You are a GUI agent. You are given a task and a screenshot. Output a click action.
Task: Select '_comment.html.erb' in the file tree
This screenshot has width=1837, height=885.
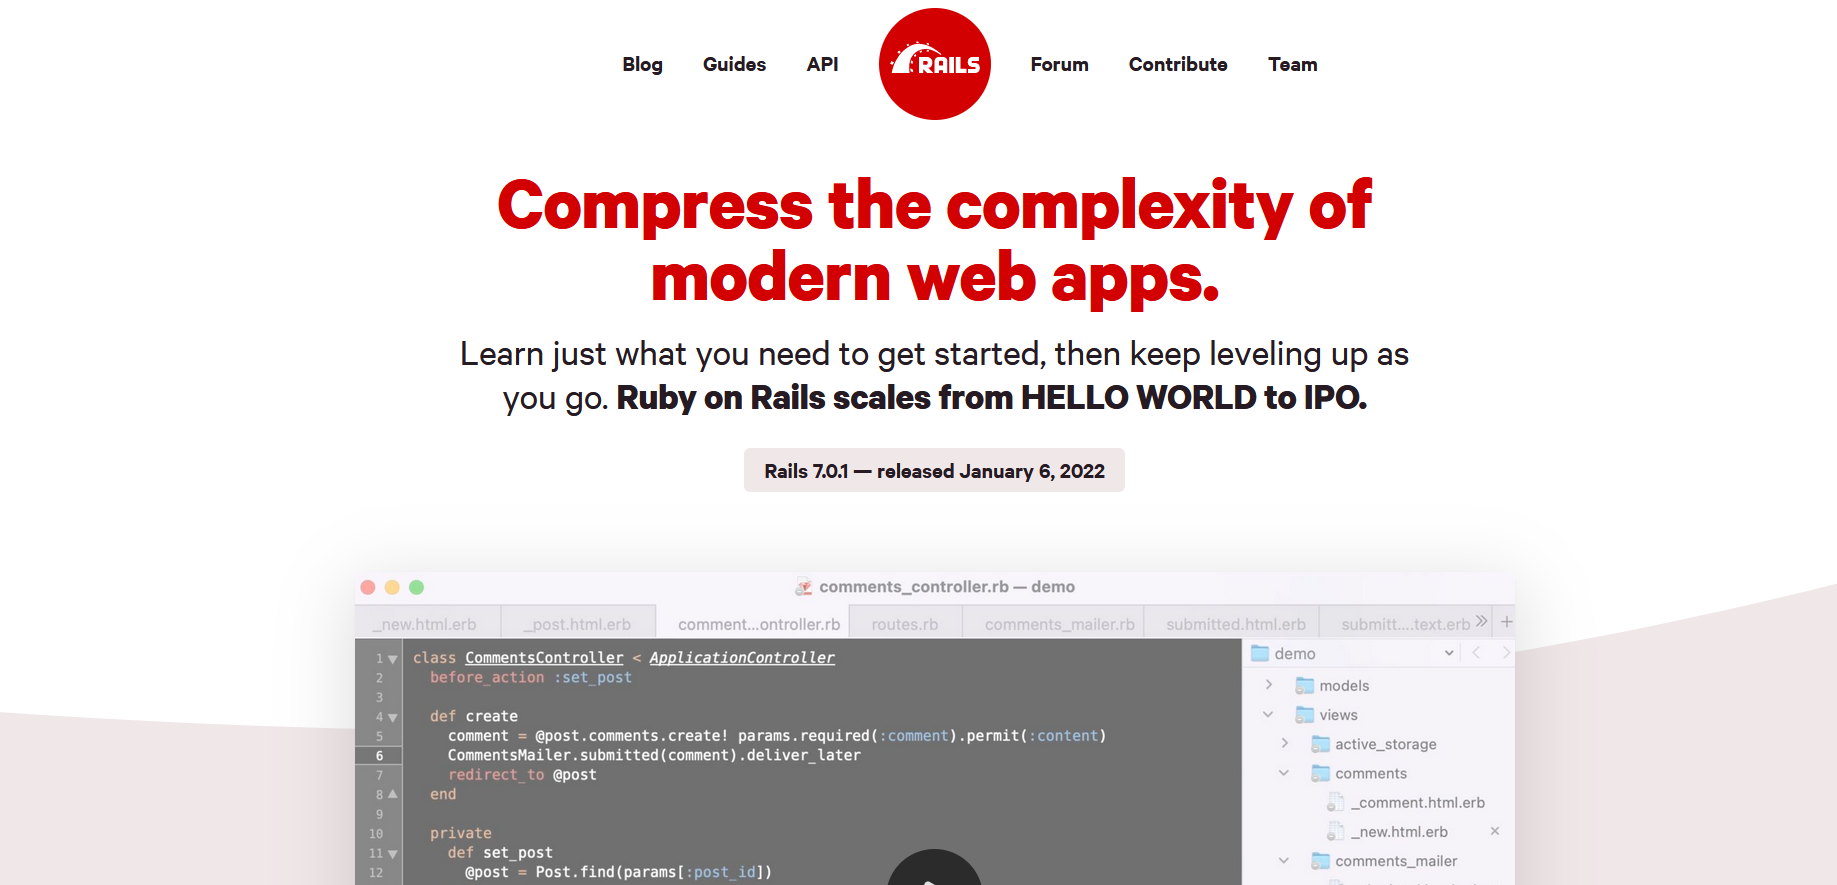pyautogui.click(x=1418, y=802)
